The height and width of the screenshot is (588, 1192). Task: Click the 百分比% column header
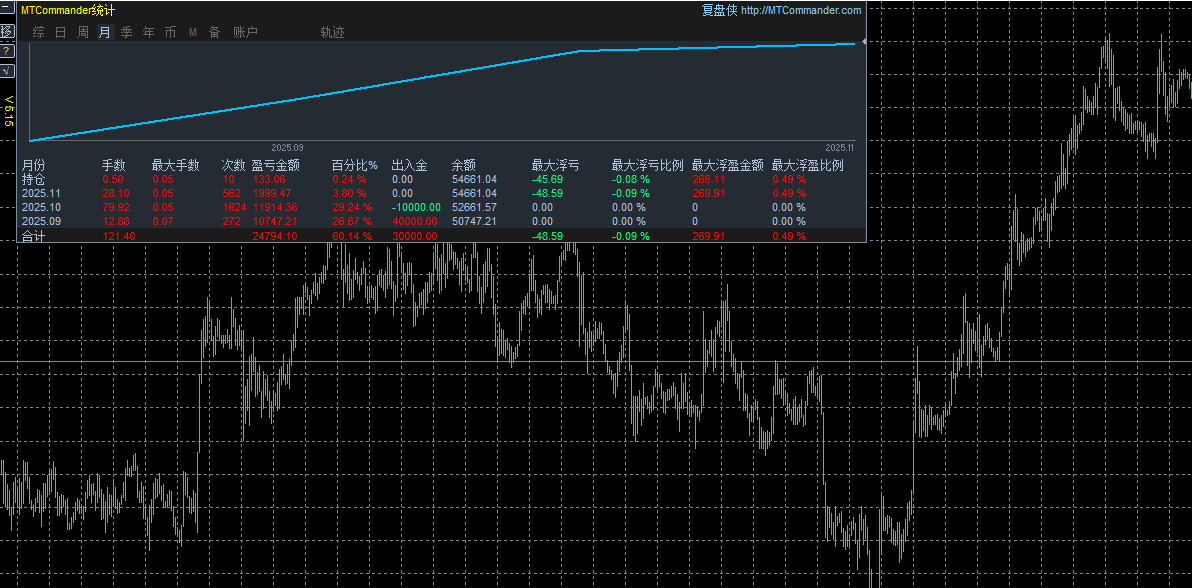pos(354,165)
